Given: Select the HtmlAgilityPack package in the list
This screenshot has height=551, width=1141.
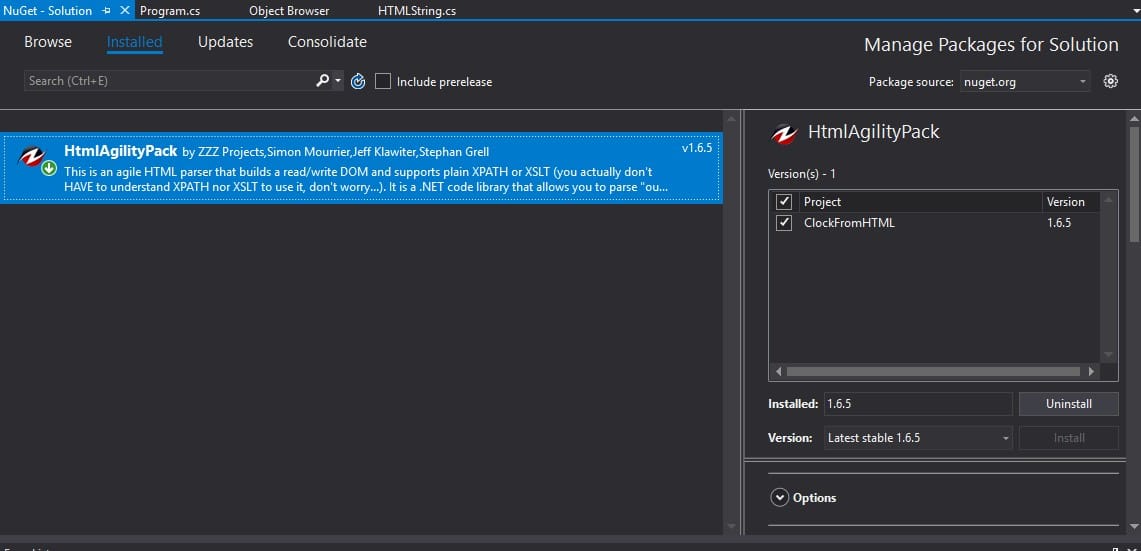Looking at the screenshot, I should (x=361, y=167).
